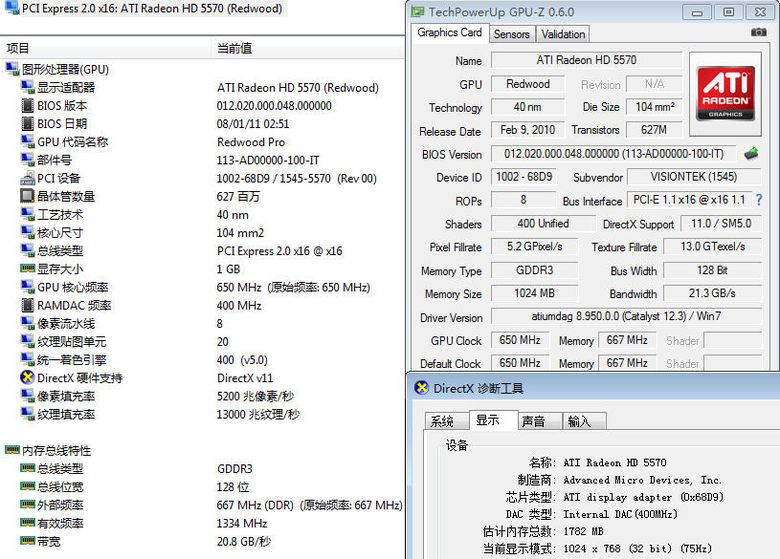The width and height of the screenshot is (780, 559).
Task: Switch to the Sensors tab in GPU-Z
Action: click(x=511, y=34)
